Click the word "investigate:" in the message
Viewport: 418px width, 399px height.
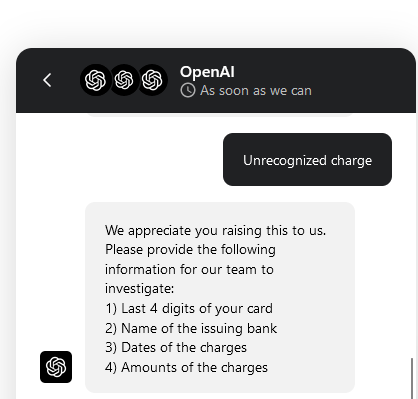point(139,289)
